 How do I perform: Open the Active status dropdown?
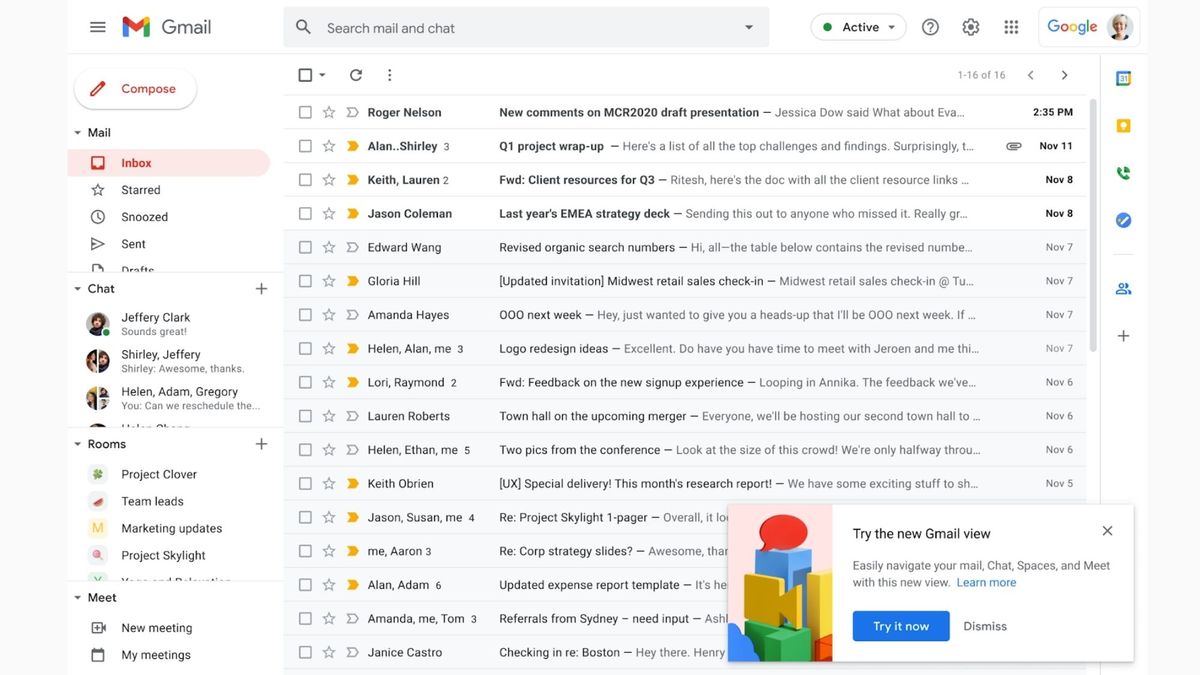[x=858, y=26]
